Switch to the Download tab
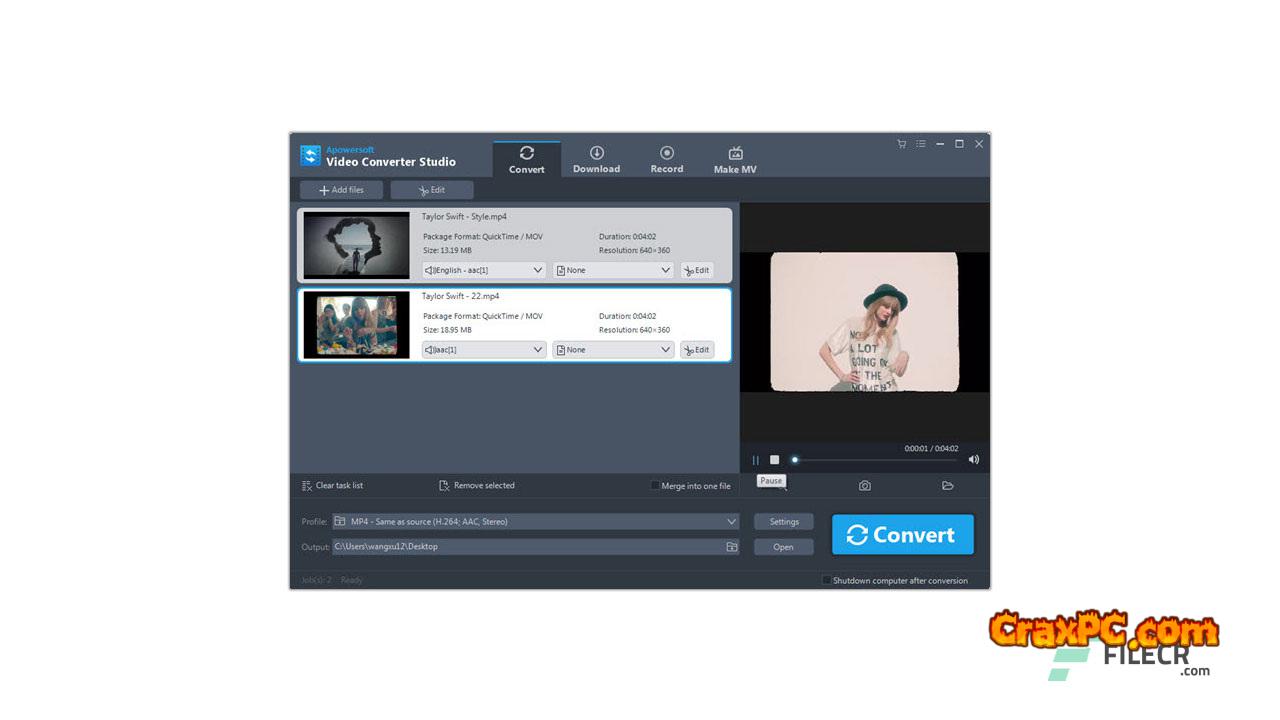The image size is (1280, 720). click(596, 160)
